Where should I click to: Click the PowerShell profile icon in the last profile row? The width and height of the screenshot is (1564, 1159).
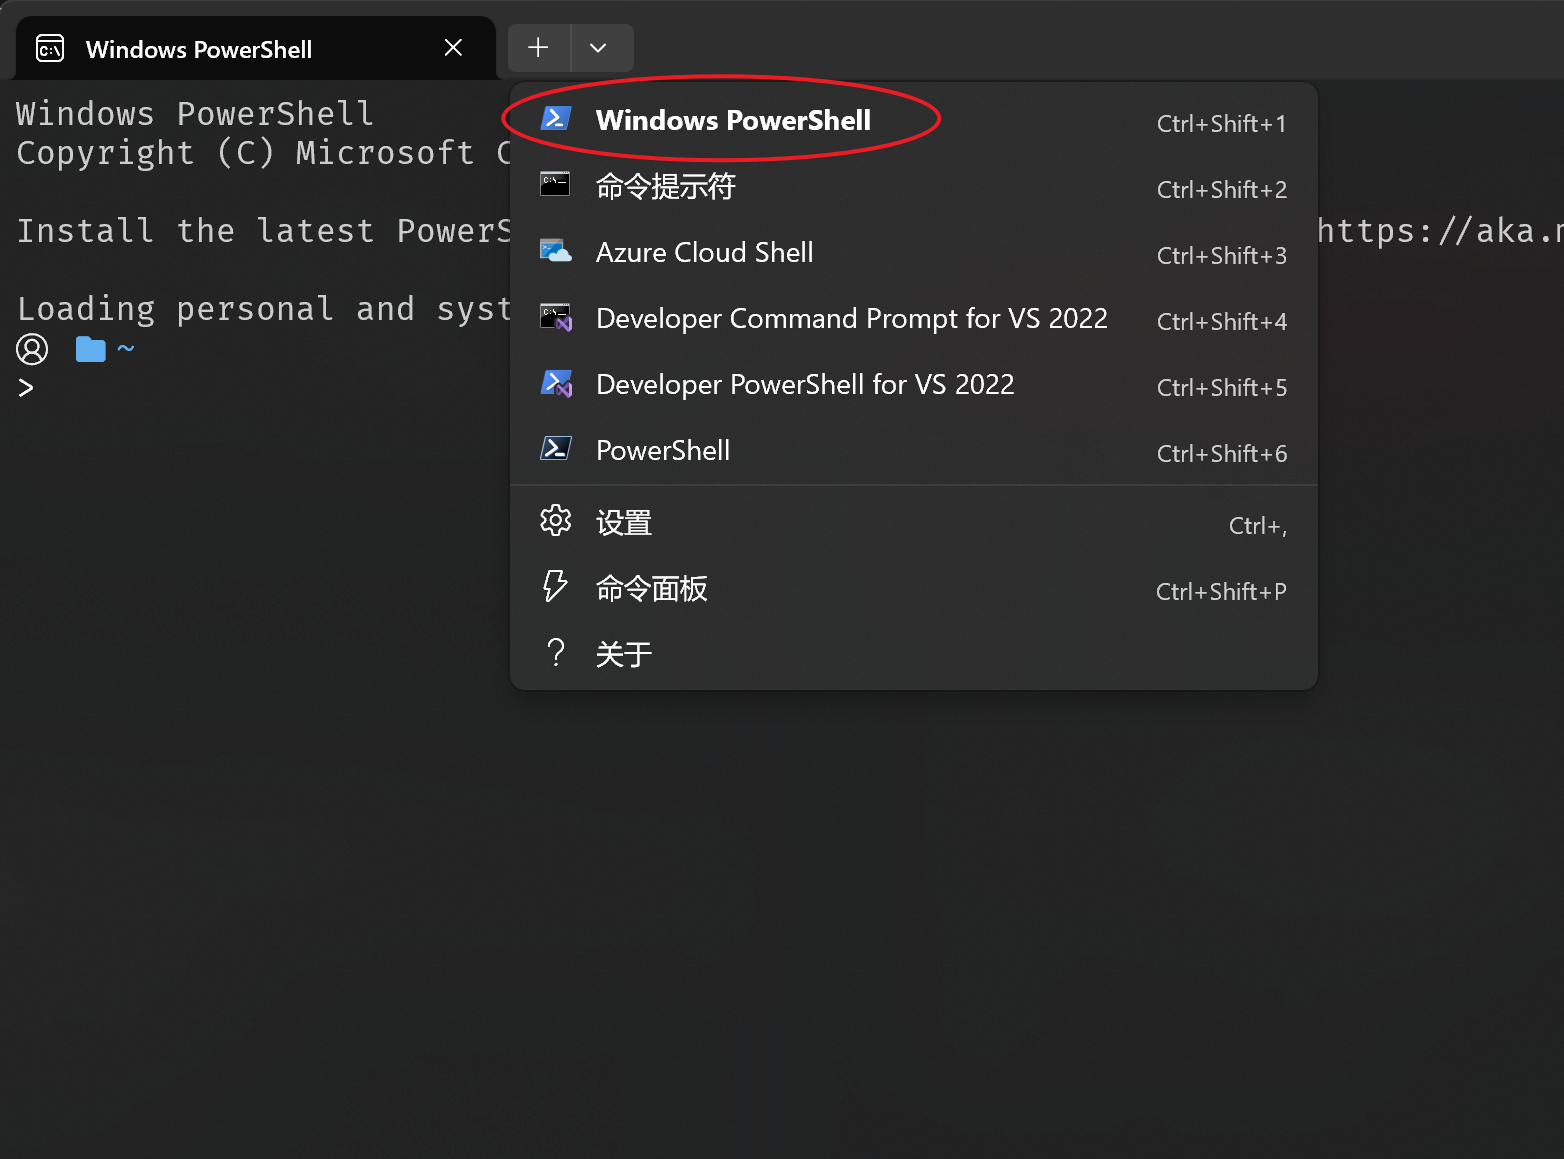point(556,449)
